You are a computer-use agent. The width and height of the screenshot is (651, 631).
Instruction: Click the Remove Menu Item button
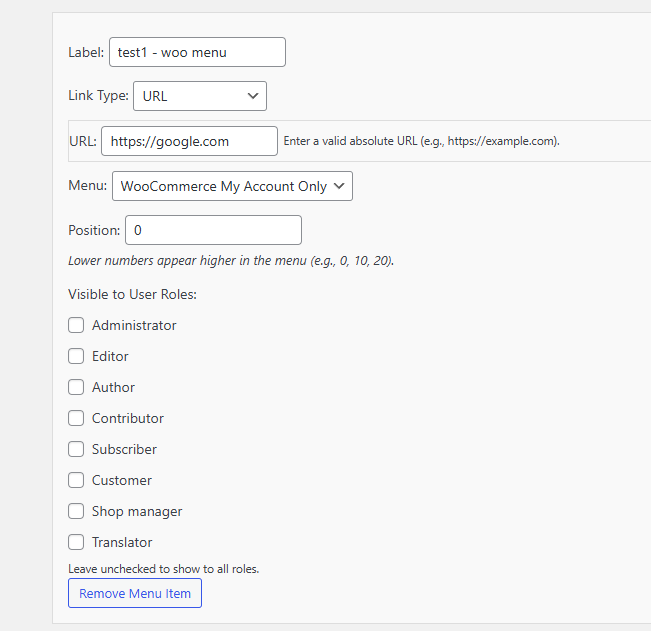pyautogui.click(x=135, y=593)
